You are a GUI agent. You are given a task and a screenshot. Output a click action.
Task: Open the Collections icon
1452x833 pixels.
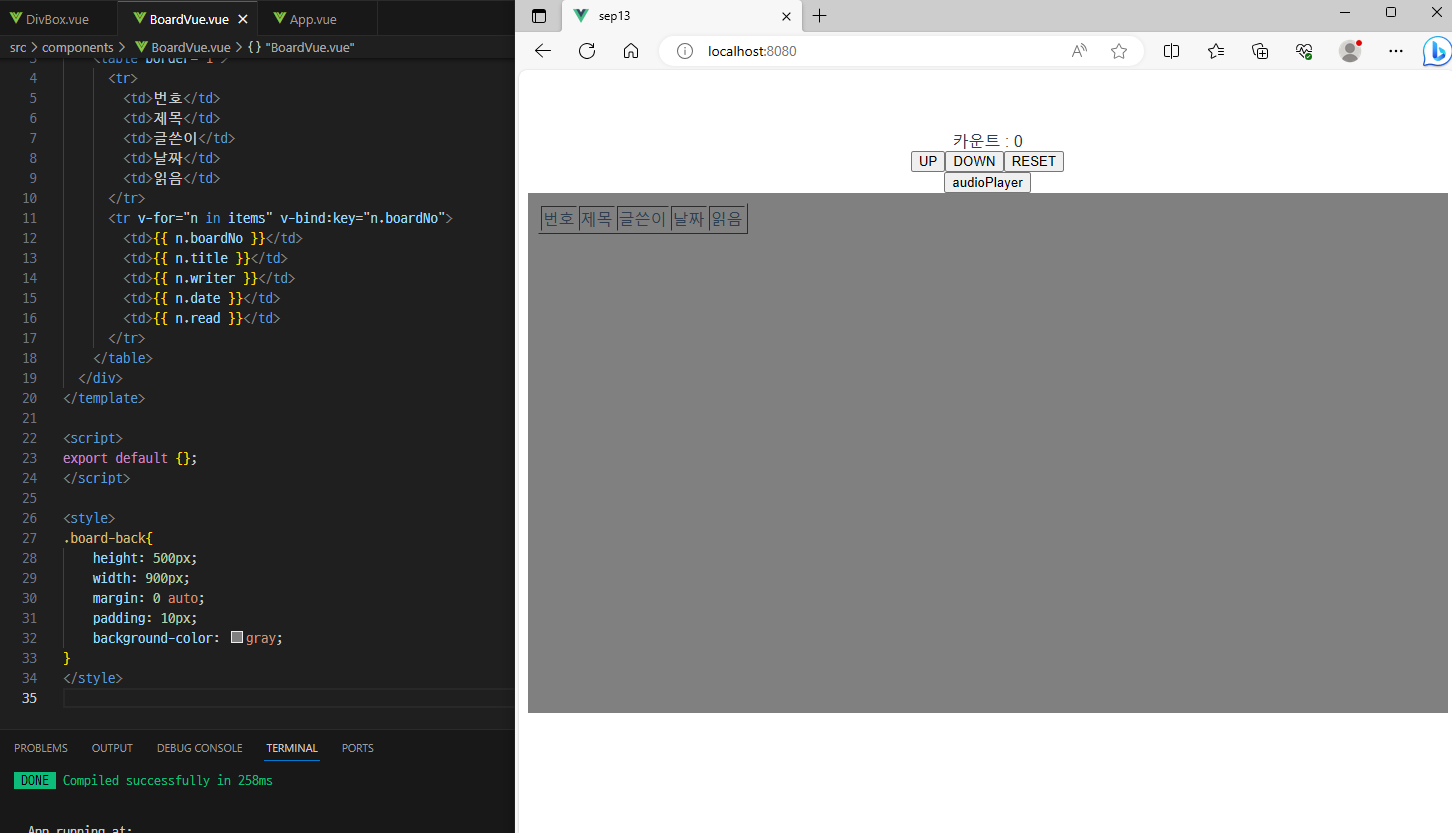click(1260, 51)
